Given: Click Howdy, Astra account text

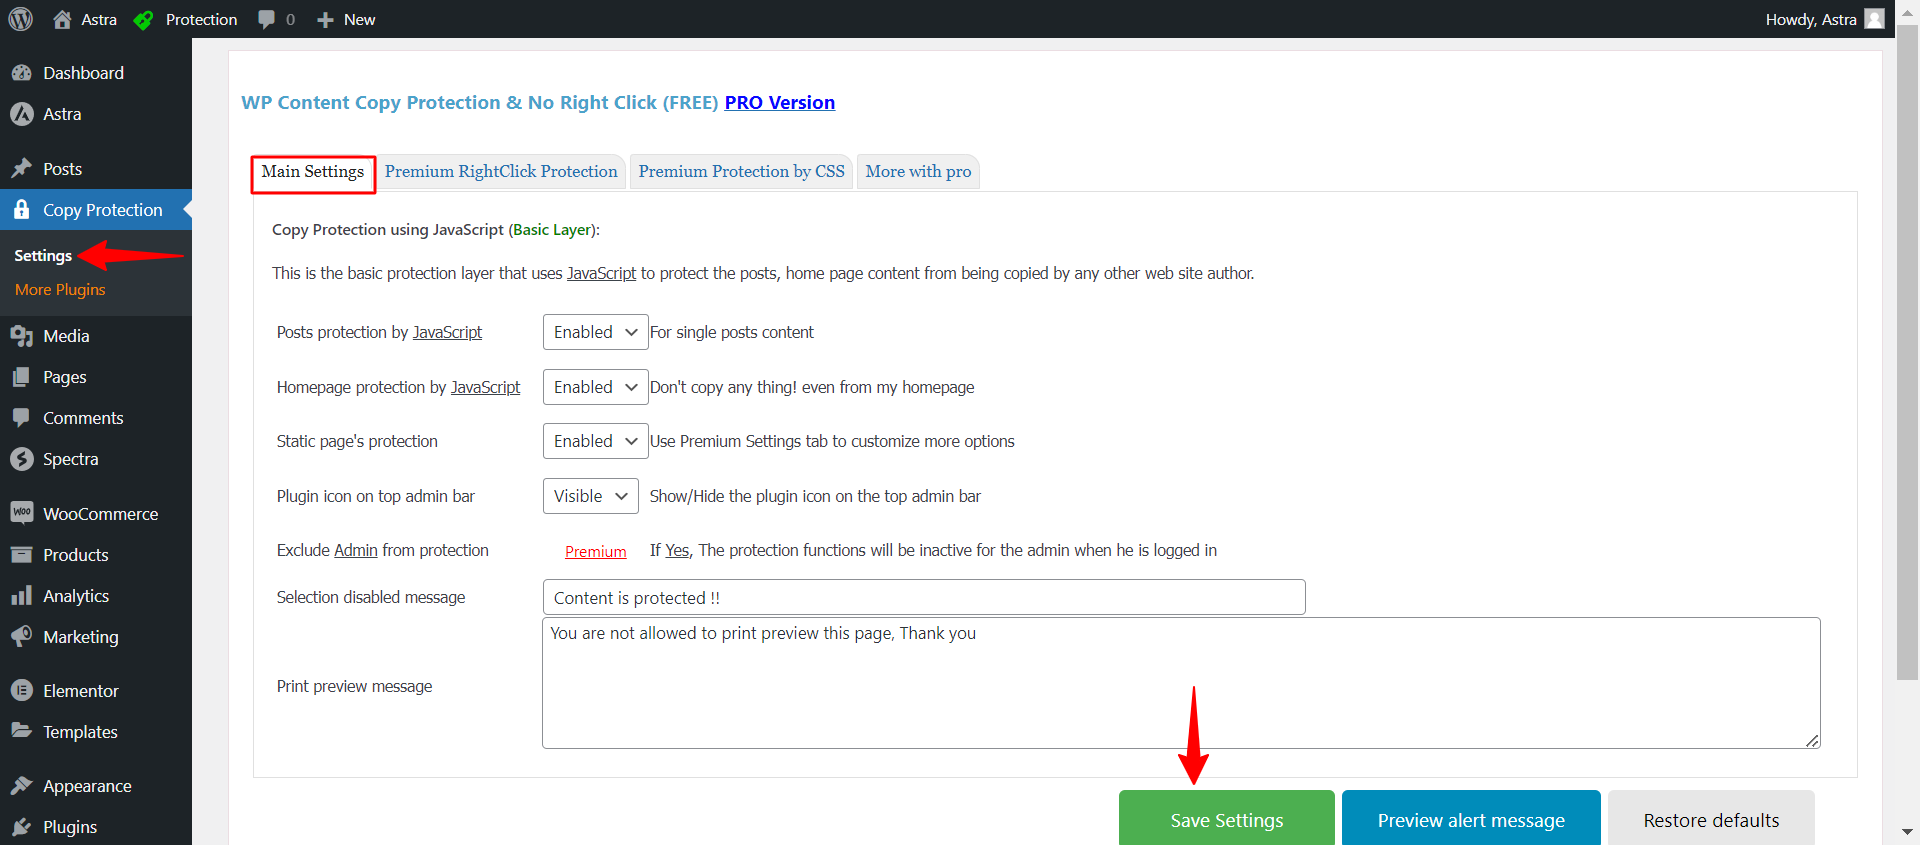Looking at the screenshot, I should (x=1811, y=19).
